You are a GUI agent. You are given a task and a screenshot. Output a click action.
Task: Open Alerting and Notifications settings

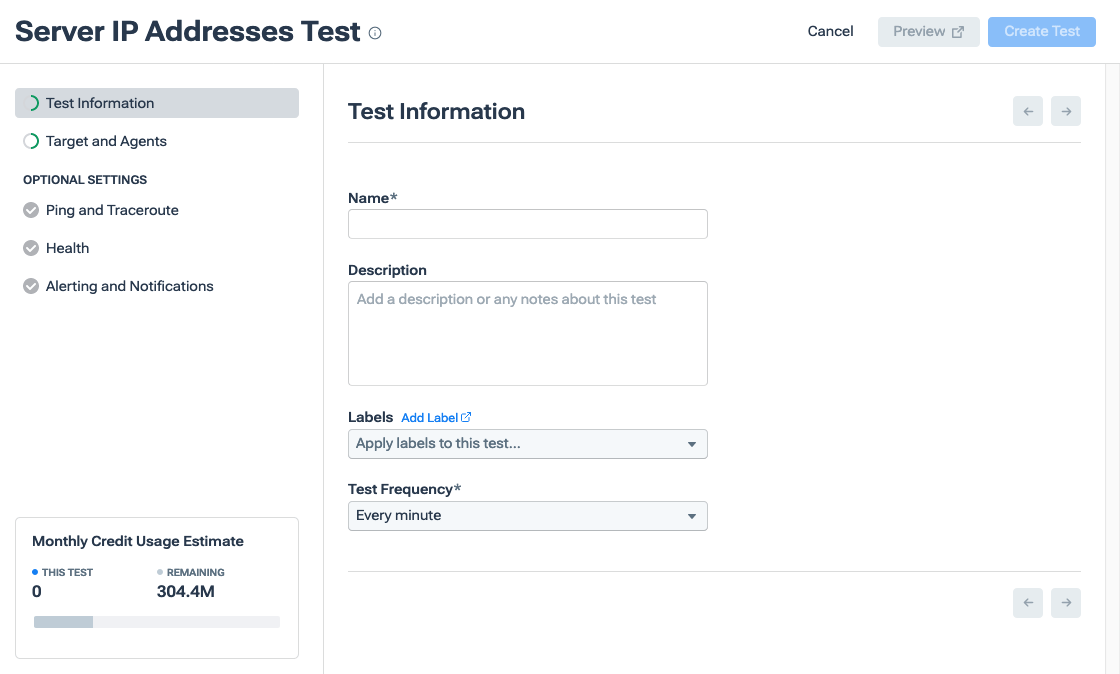point(129,286)
